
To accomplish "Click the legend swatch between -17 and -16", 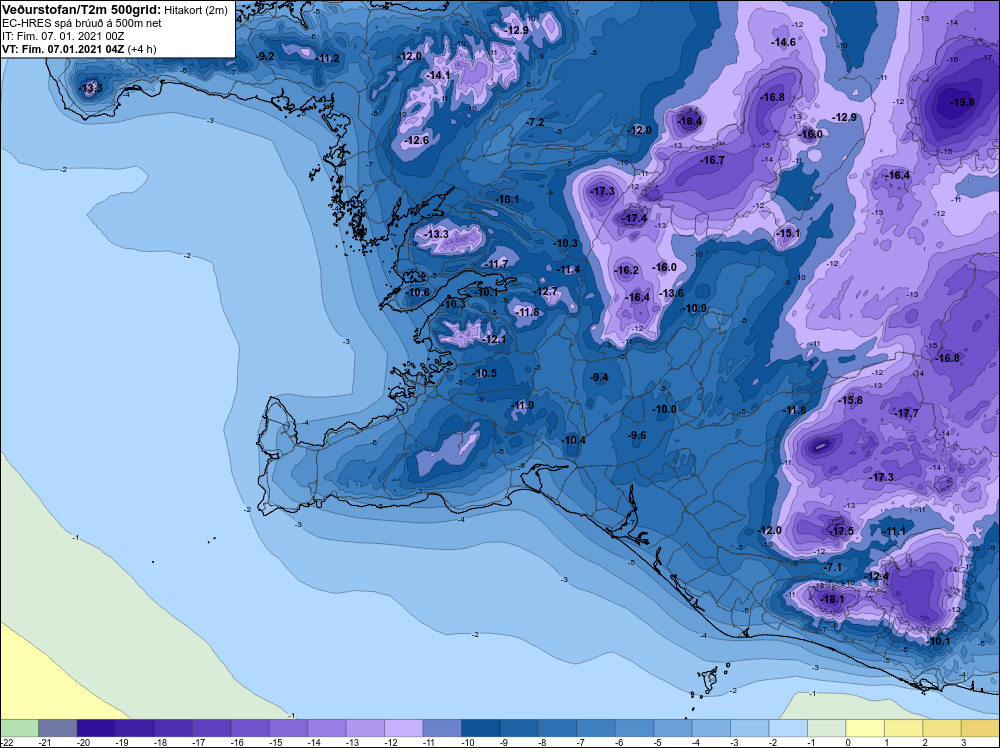I will click(x=211, y=728).
